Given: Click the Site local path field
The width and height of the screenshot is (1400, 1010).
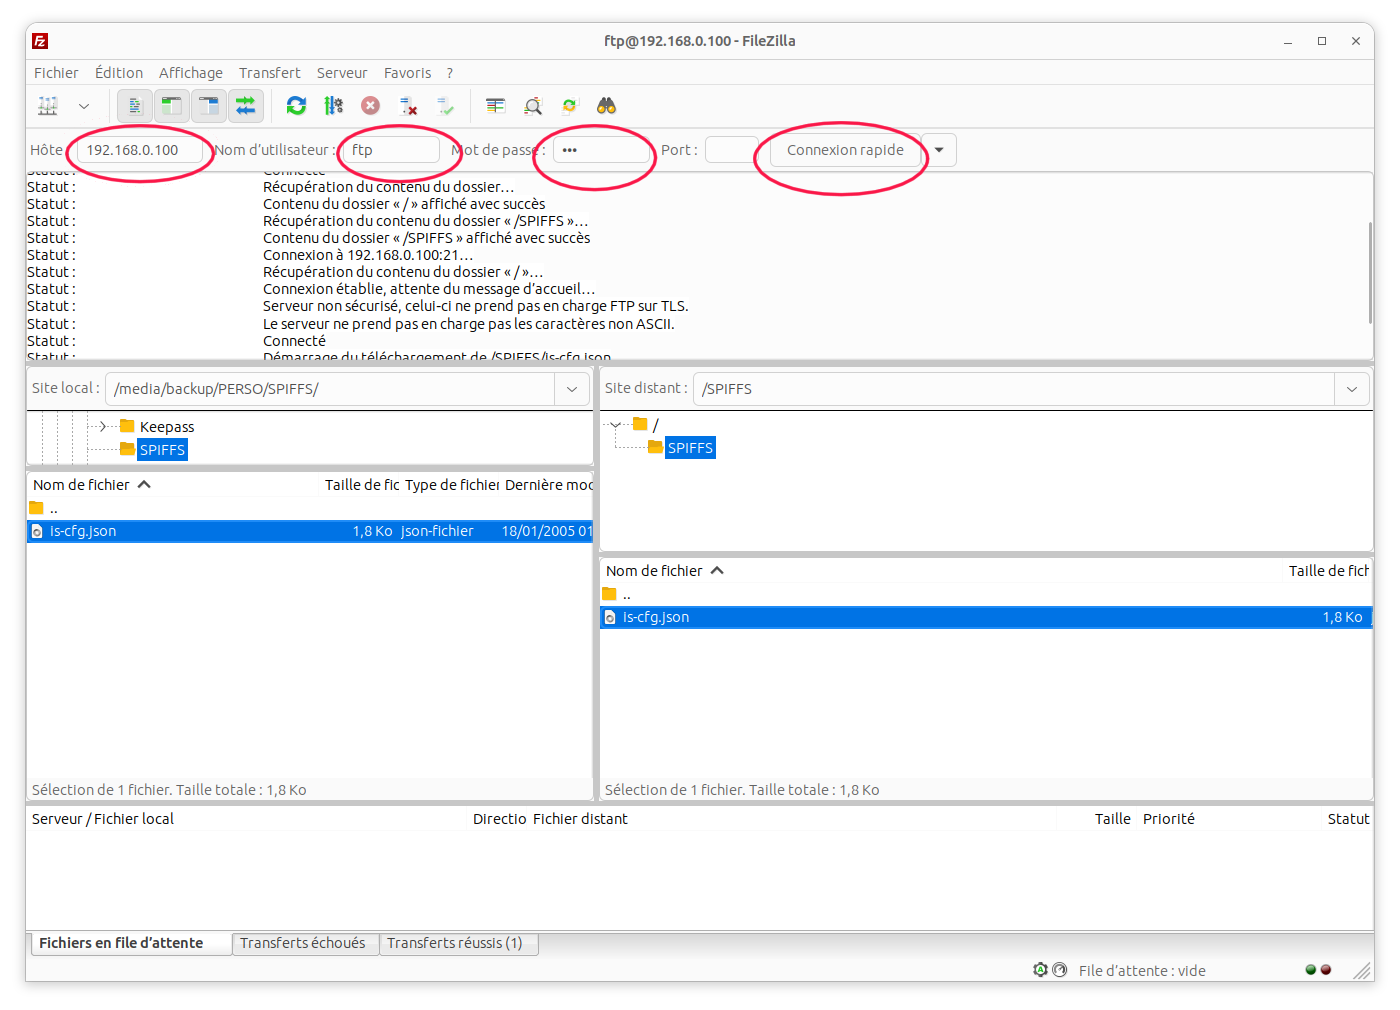Looking at the screenshot, I should (x=331, y=389).
